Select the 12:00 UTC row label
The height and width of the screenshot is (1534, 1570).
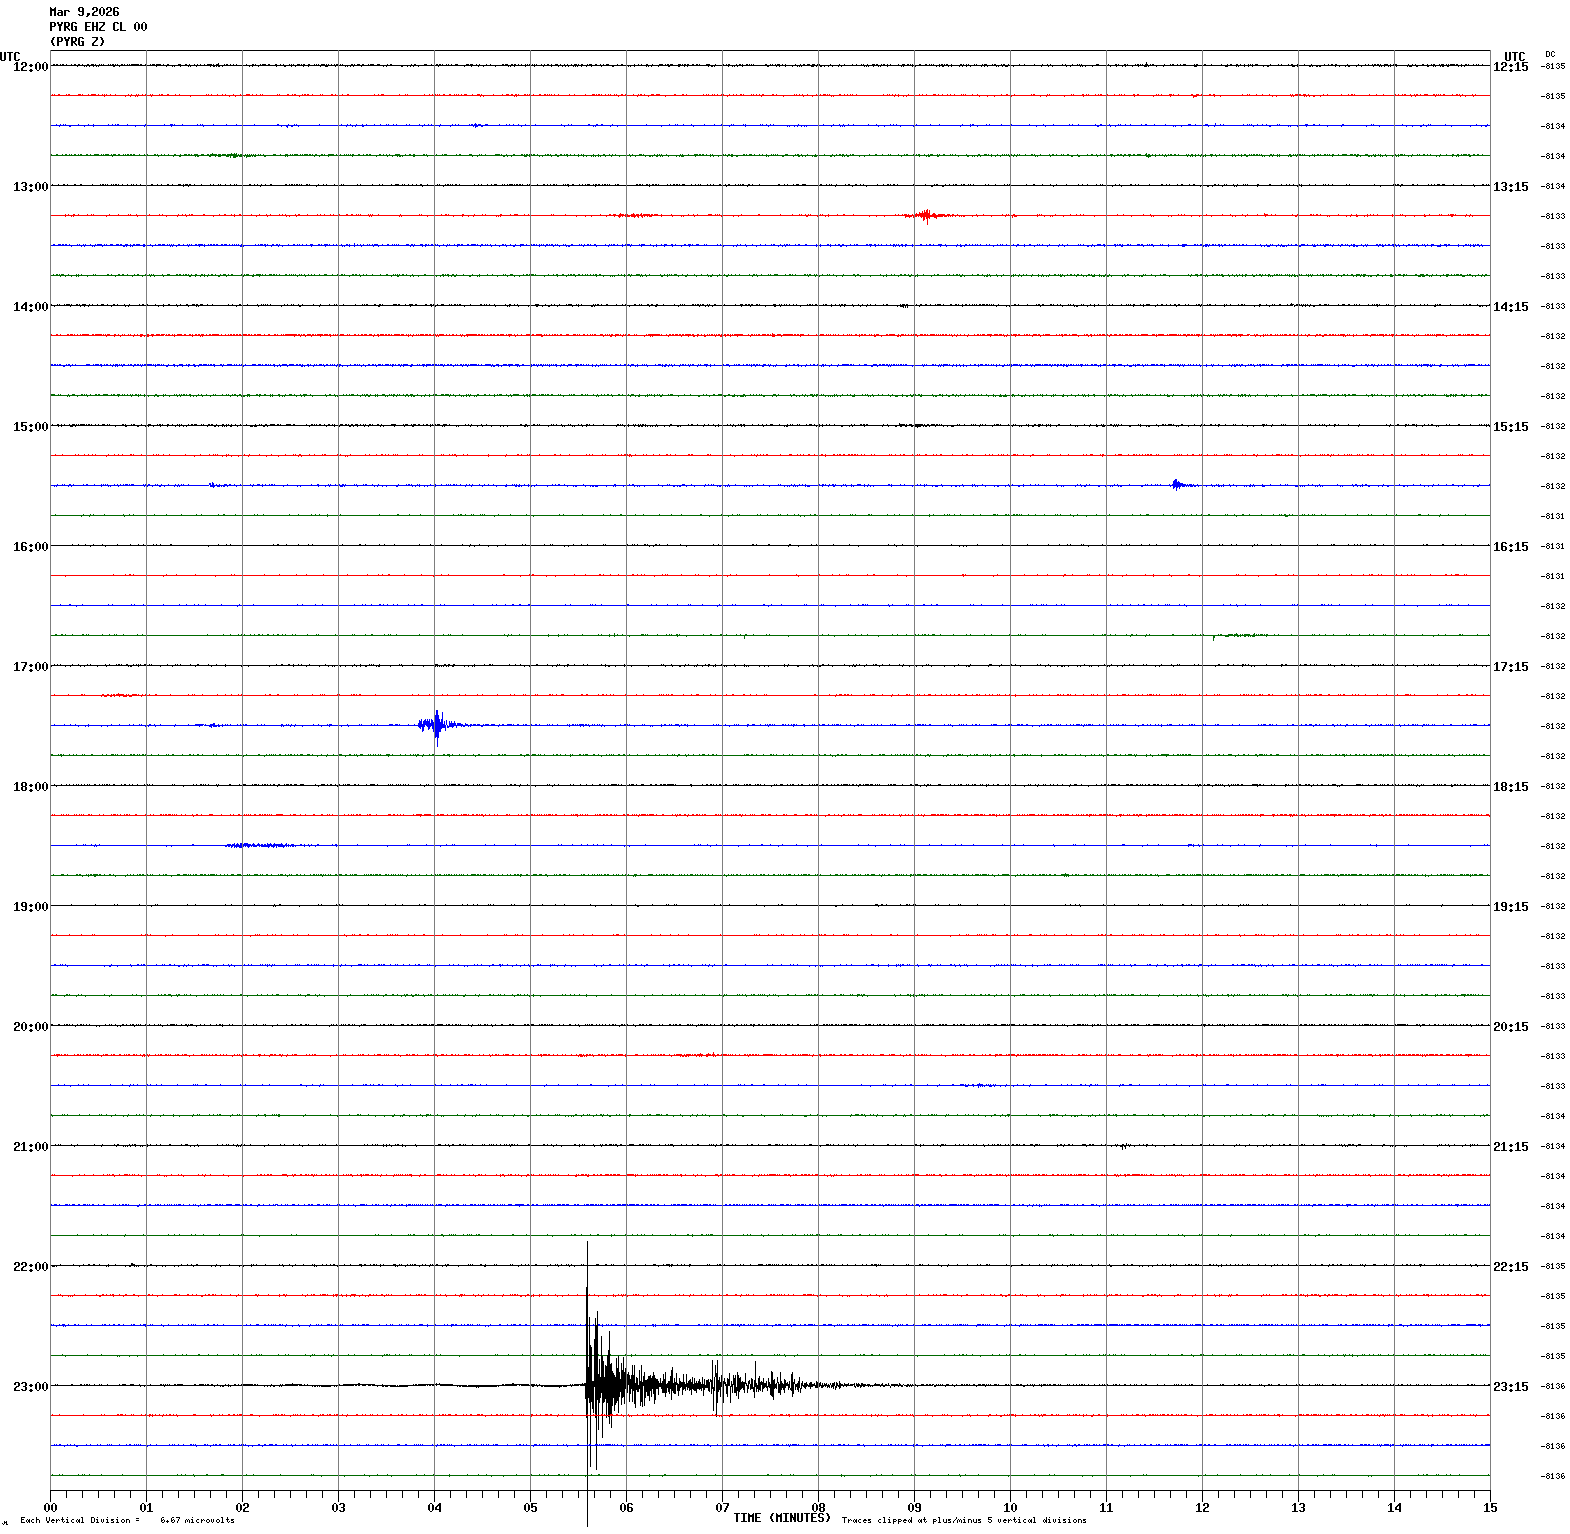pos(30,67)
